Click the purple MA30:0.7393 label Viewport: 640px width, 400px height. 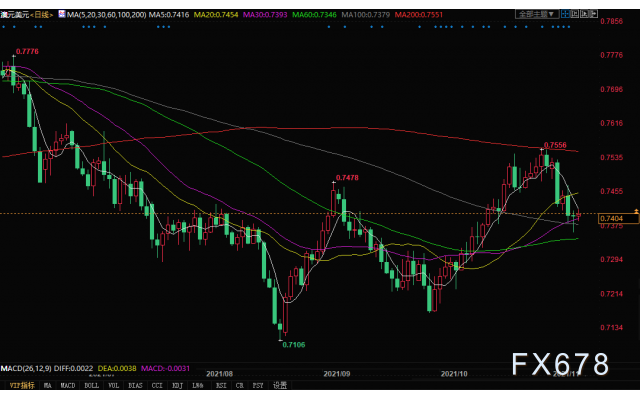click(x=265, y=15)
